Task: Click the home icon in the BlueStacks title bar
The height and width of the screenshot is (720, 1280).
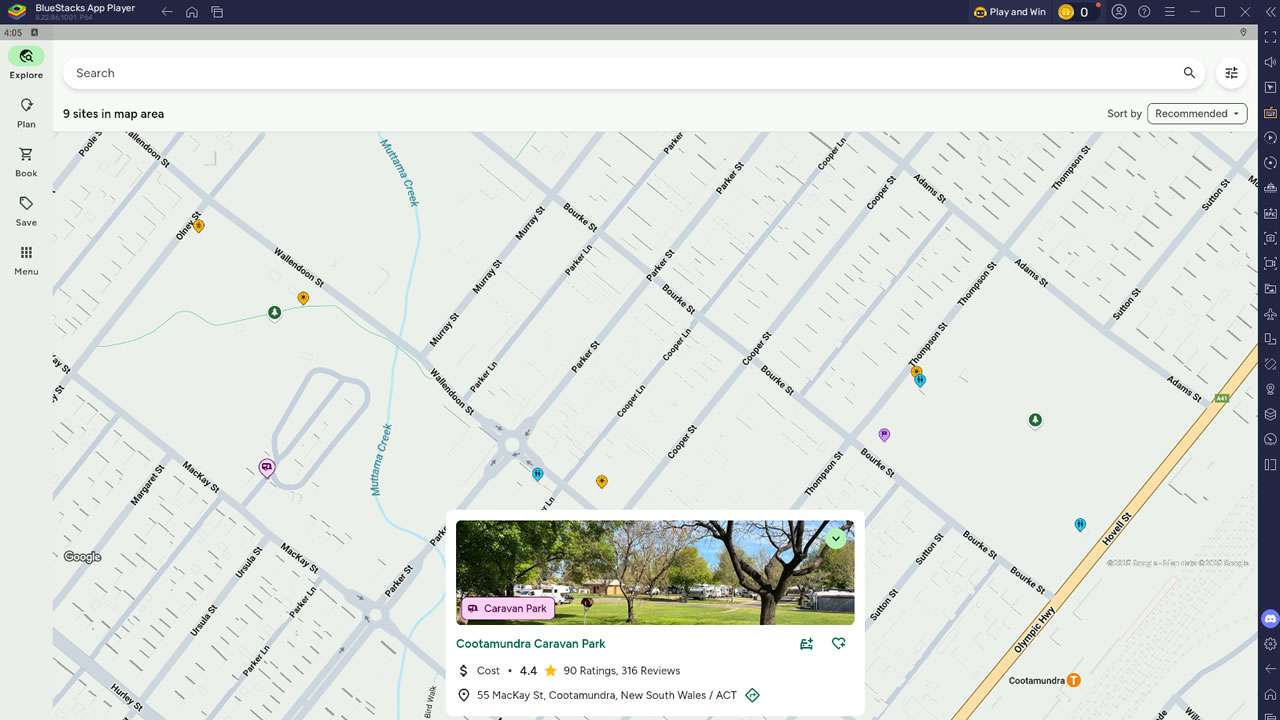Action: 191,12
